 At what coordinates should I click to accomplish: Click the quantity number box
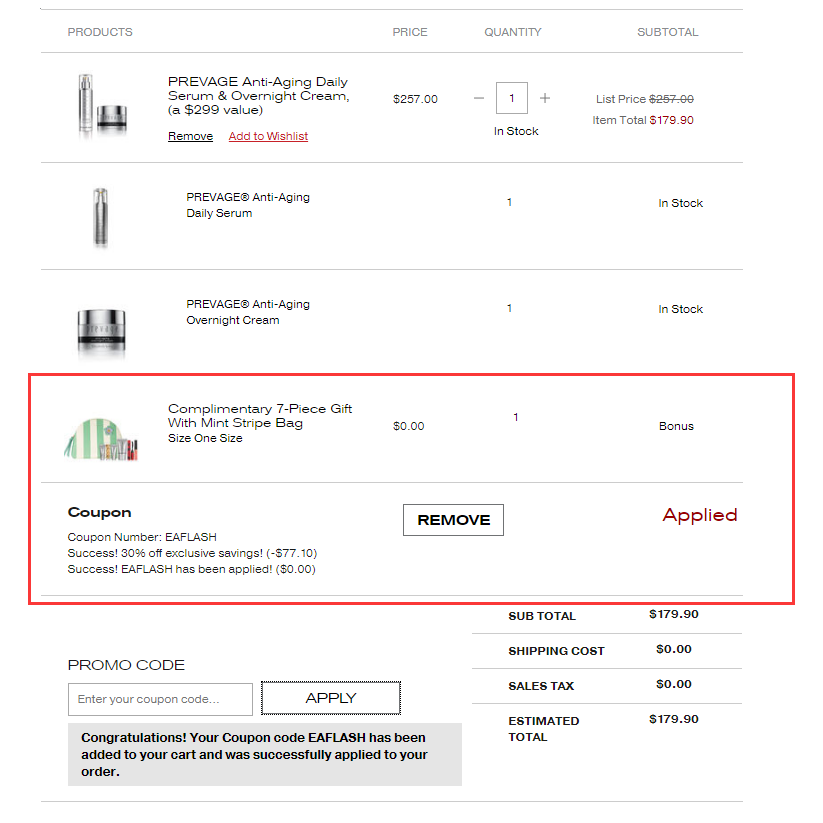click(x=512, y=98)
